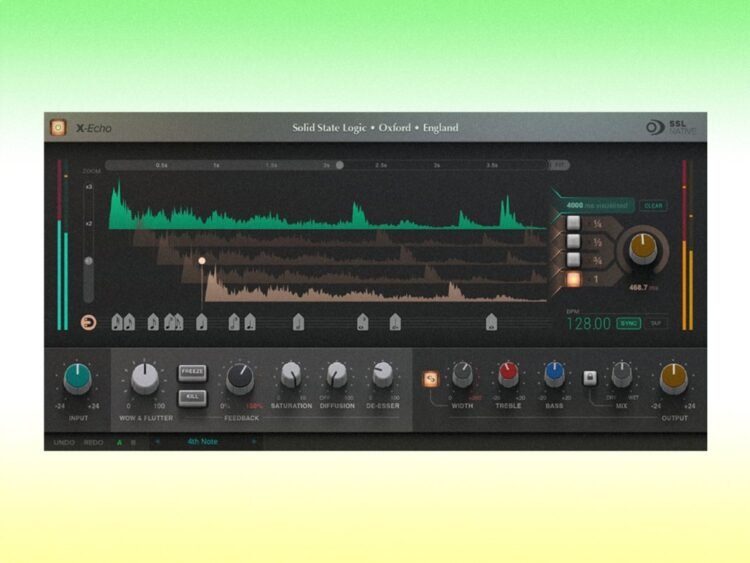Click the teal Input gain knob

click(77, 378)
